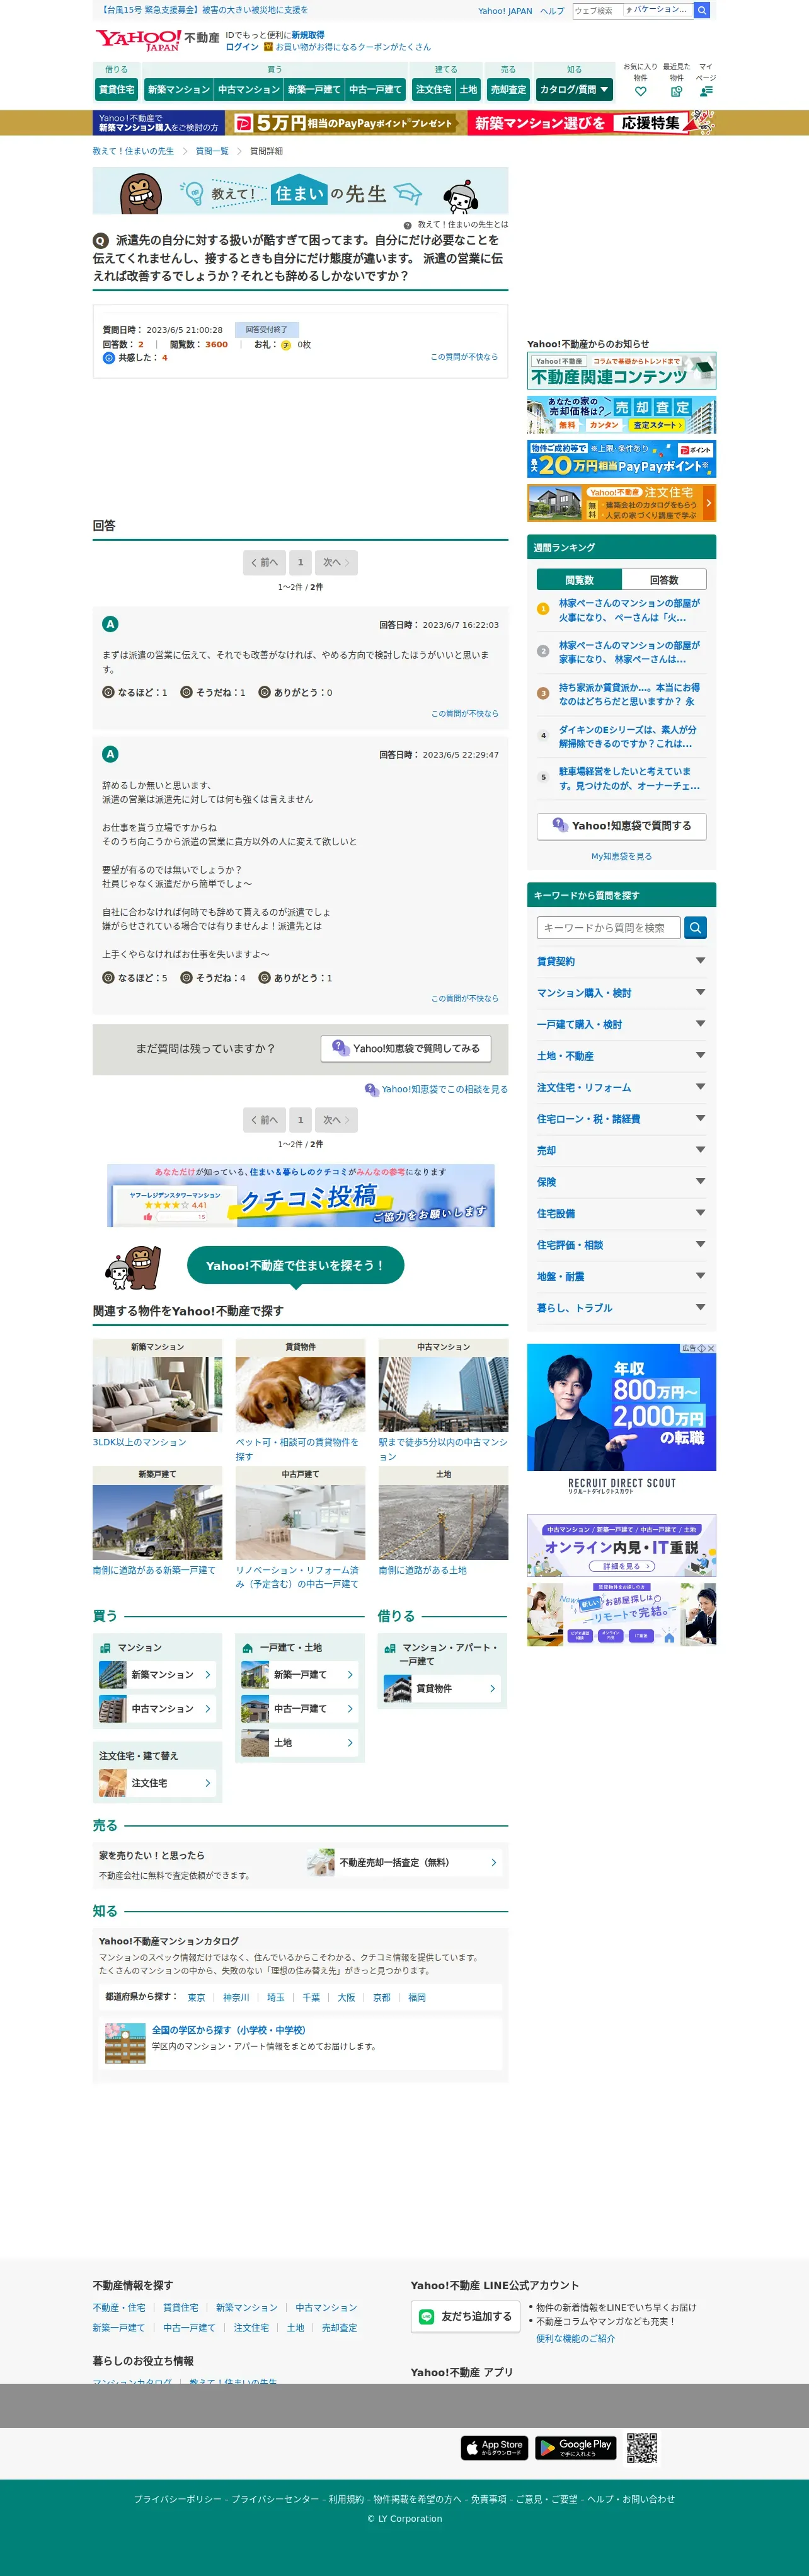Click ありがとう icon on the 2023/6/5 answer
The width and height of the screenshot is (809, 2576).
[x=264, y=978]
